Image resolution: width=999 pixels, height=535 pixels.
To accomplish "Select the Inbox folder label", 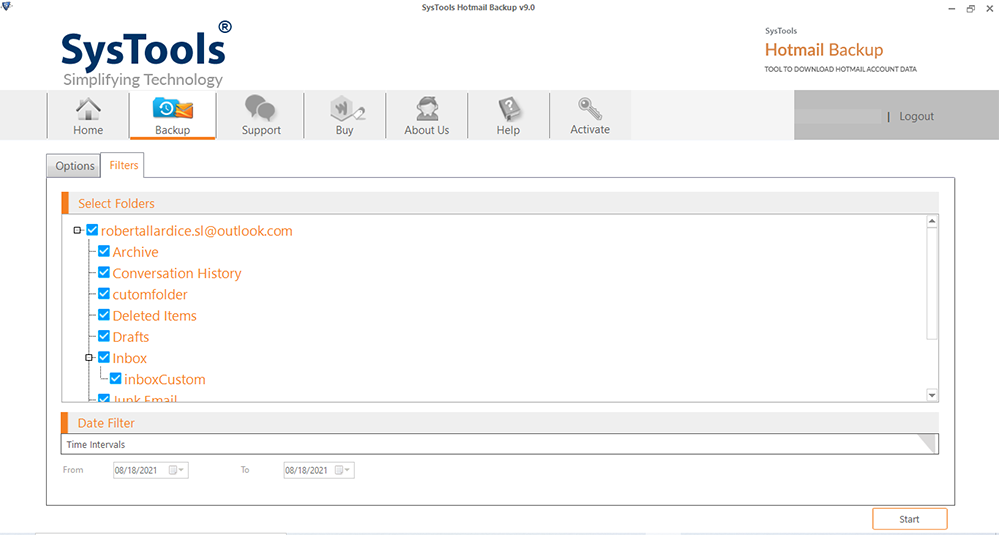I will [x=130, y=358].
